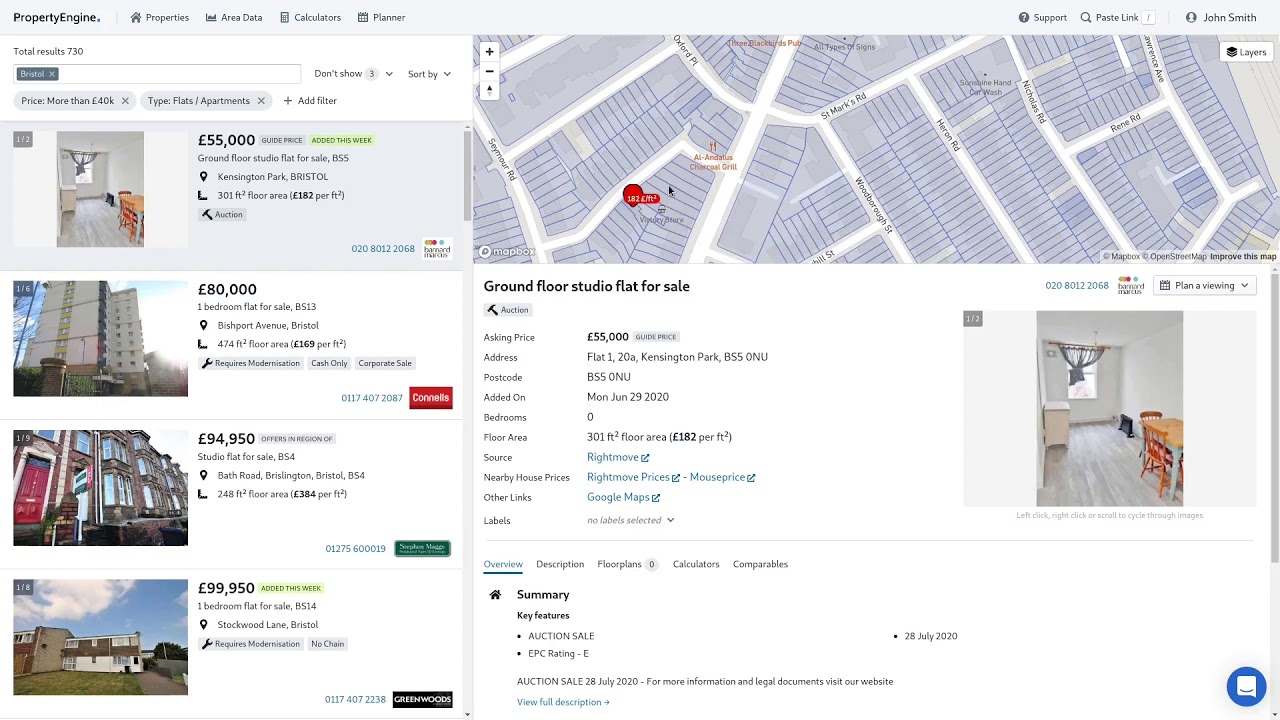Click Improve this map link
This screenshot has width=1280, height=720.
point(1243,257)
